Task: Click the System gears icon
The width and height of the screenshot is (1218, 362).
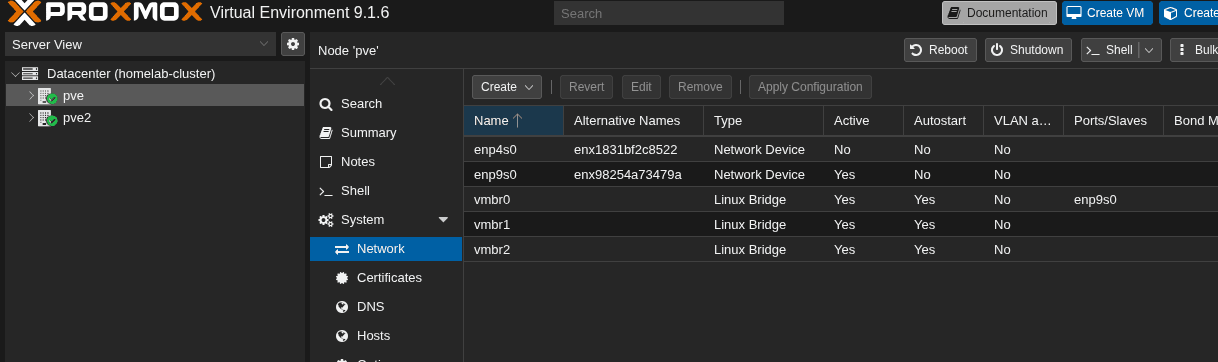Action: (326, 220)
